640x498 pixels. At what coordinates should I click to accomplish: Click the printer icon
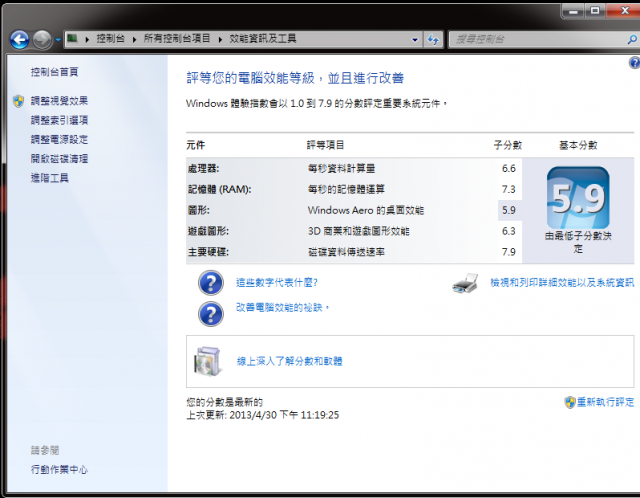click(x=465, y=283)
